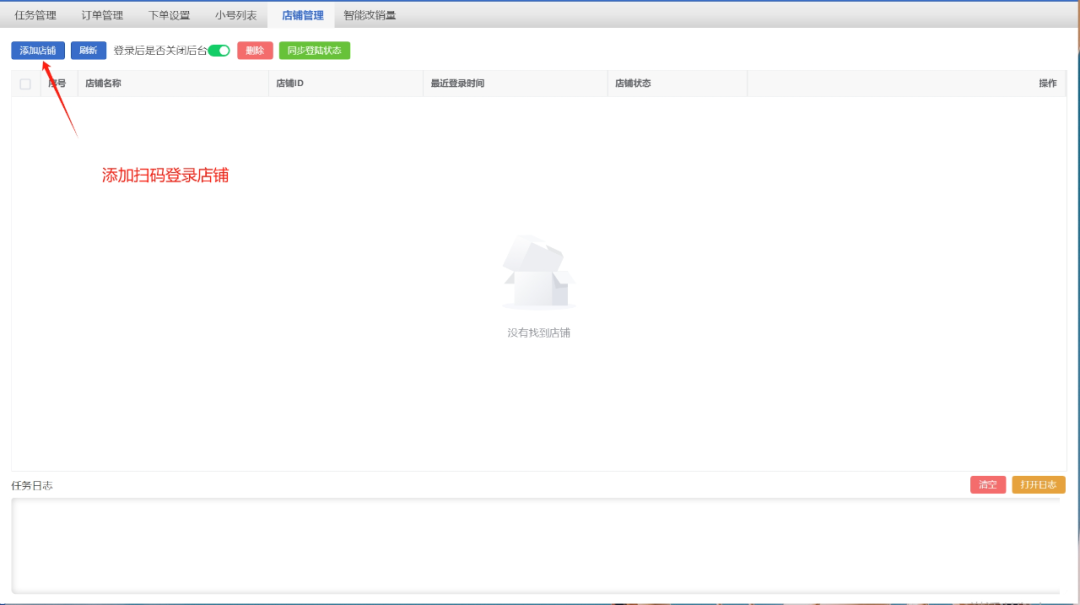Click the 添加店铺 button
The width and height of the screenshot is (1080, 605).
pos(38,50)
